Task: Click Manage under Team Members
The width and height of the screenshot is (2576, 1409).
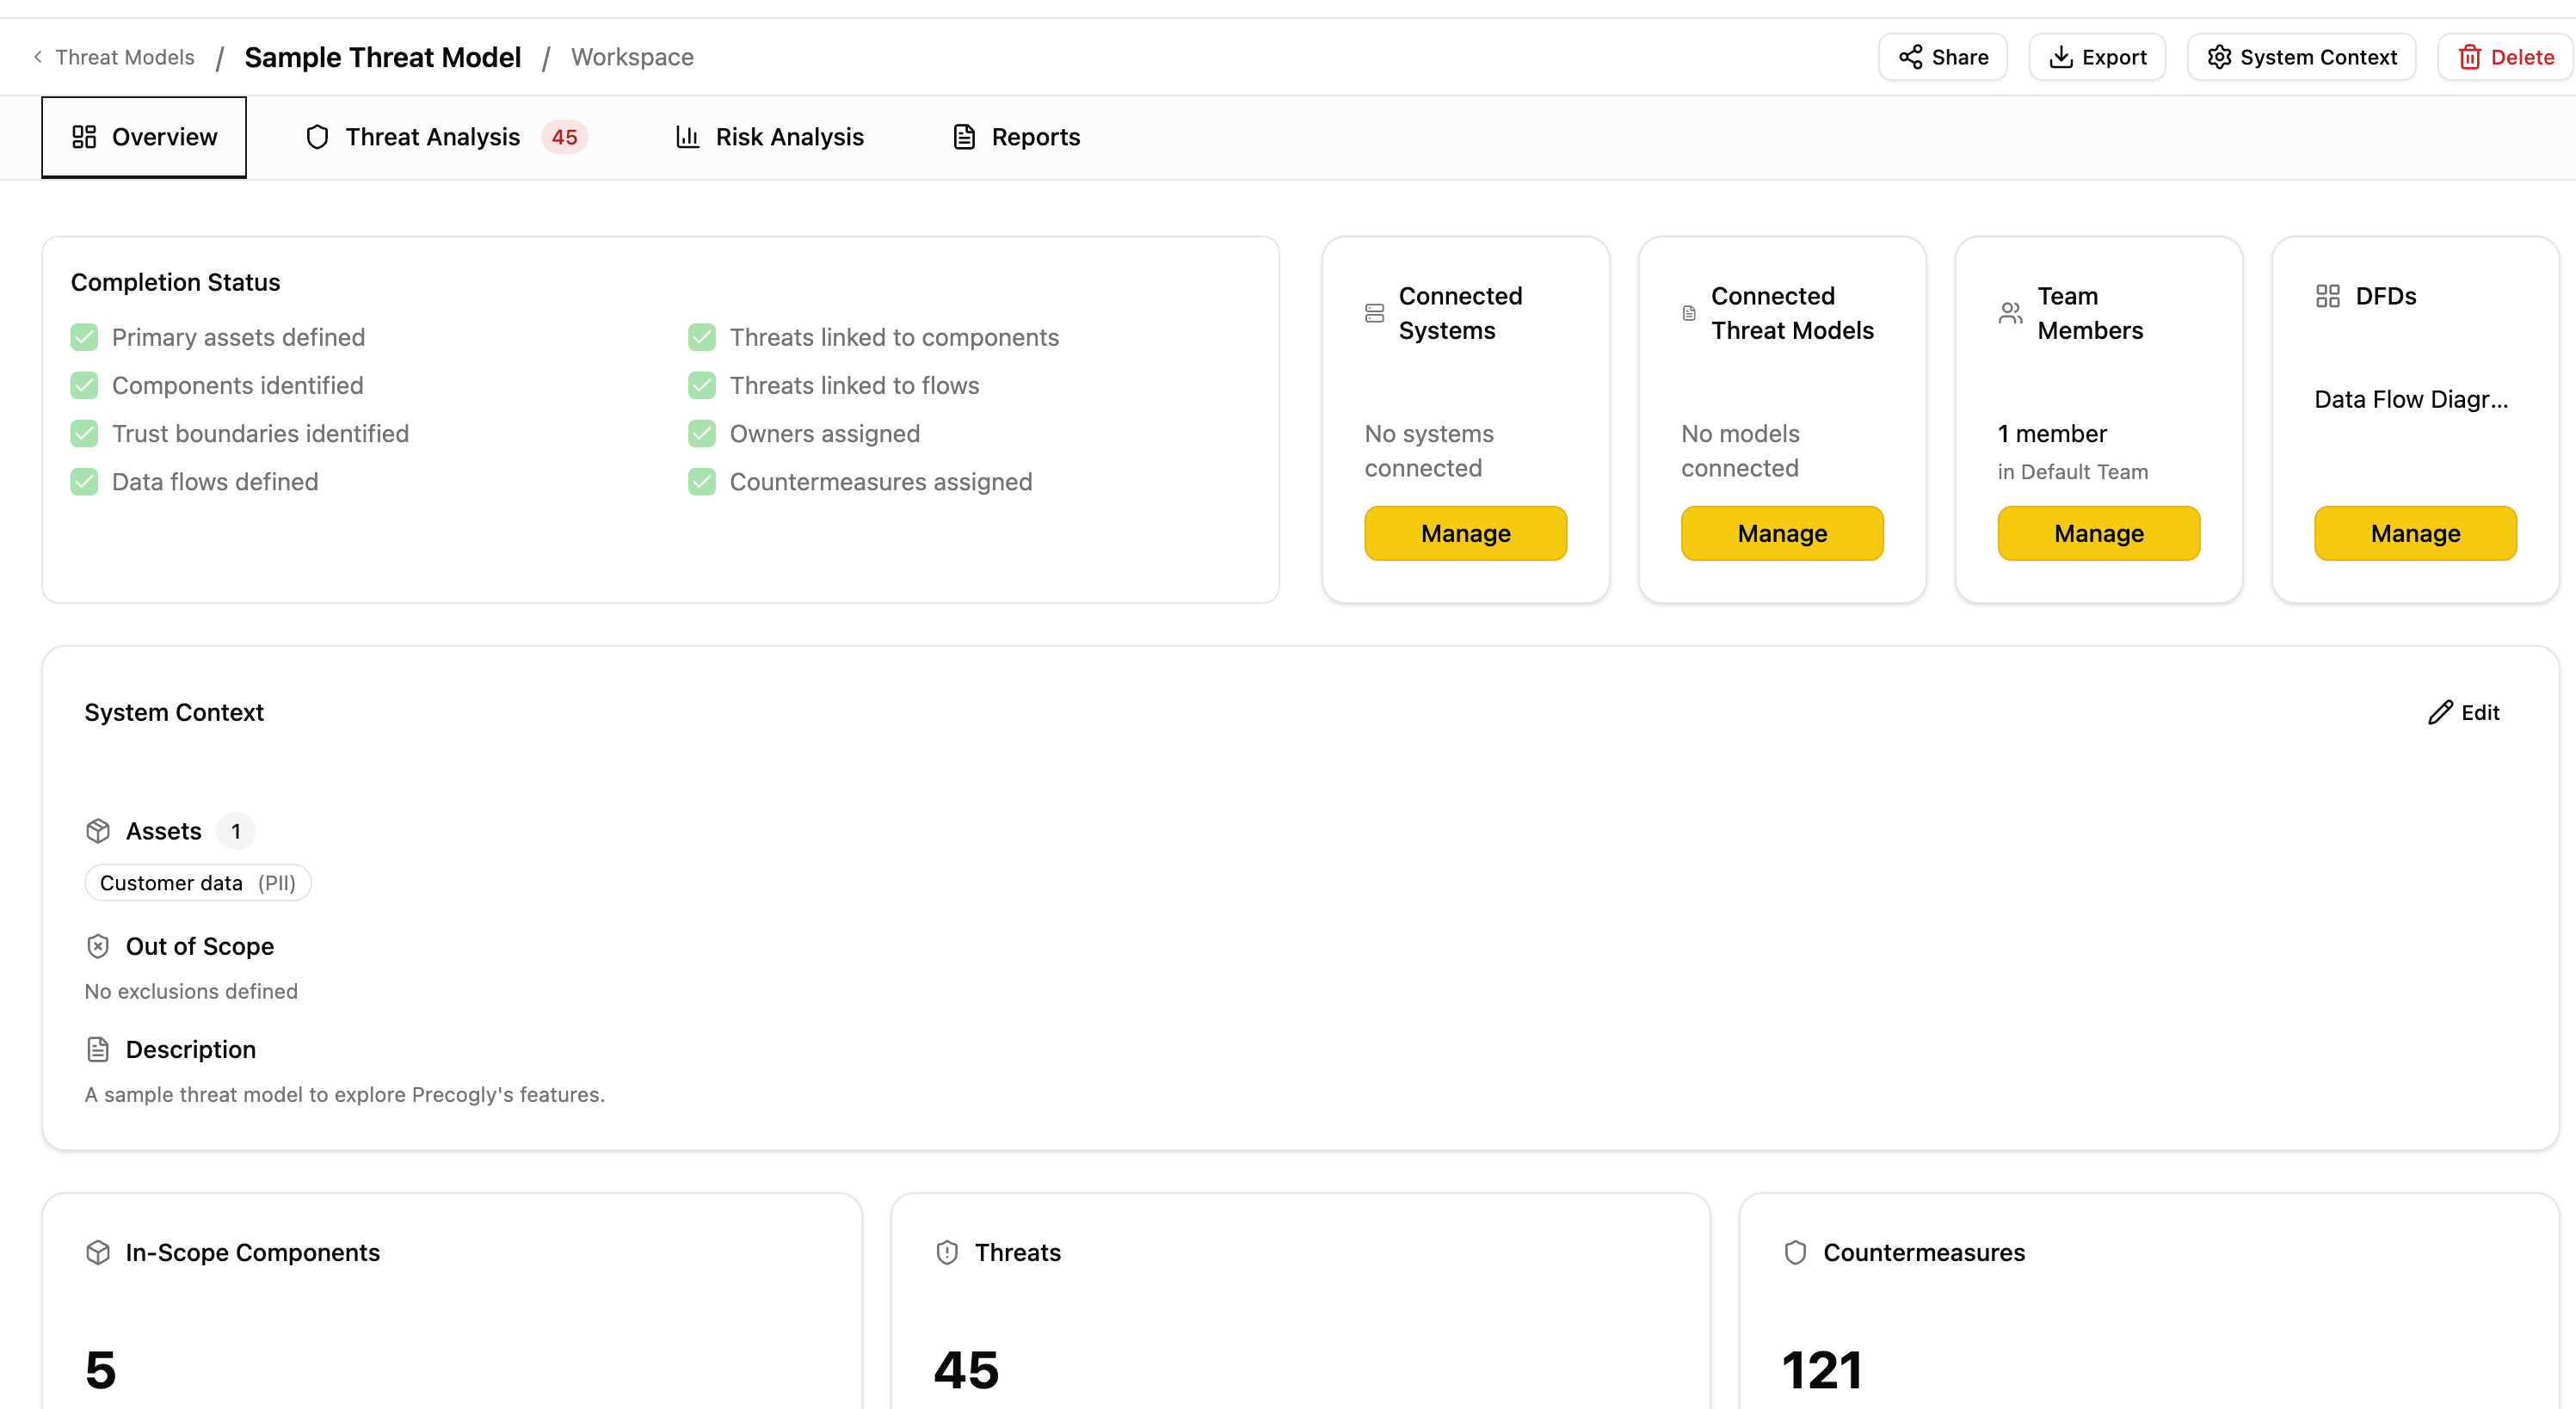Action: pos(2098,533)
